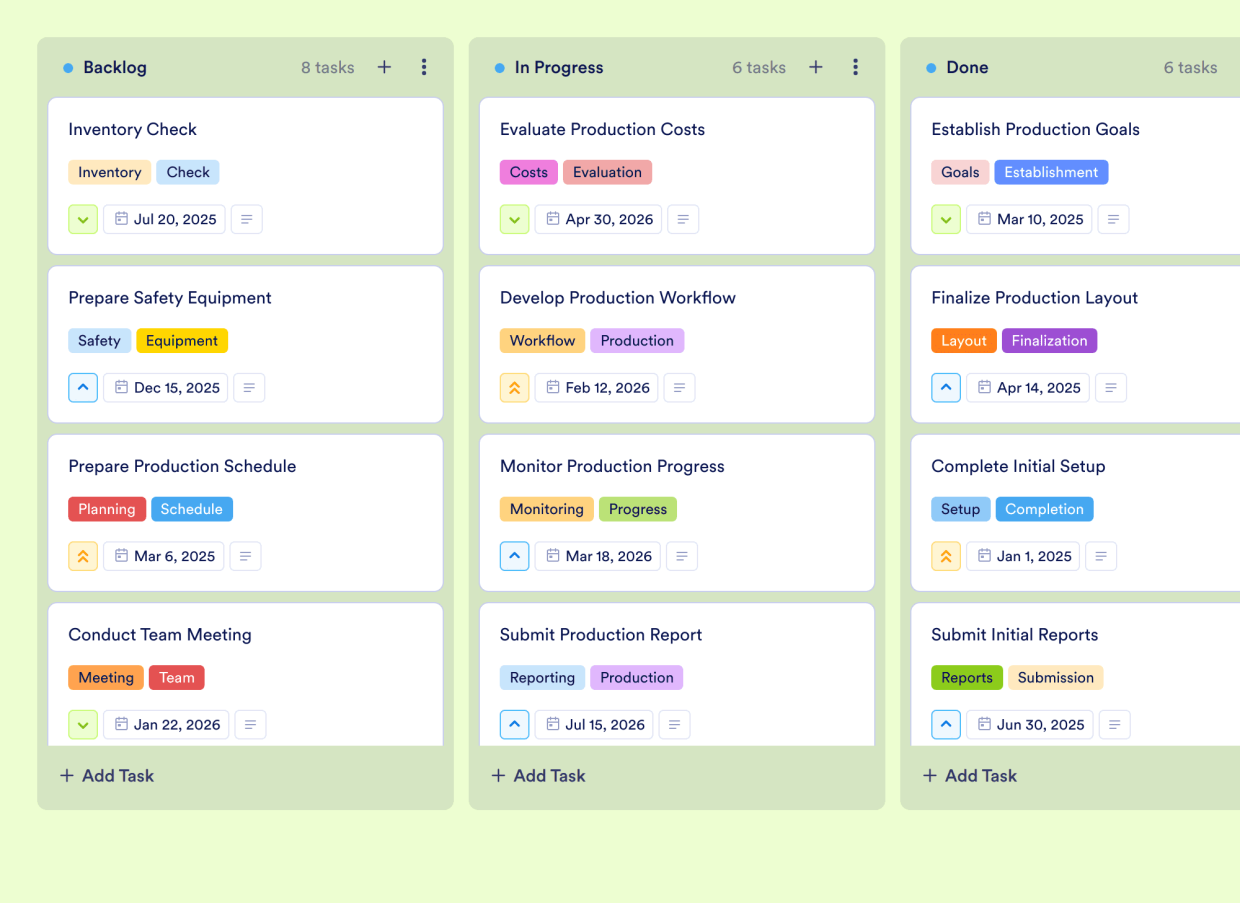
Task: Toggle medium priority on Monitor Production Progress
Action: tap(514, 556)
